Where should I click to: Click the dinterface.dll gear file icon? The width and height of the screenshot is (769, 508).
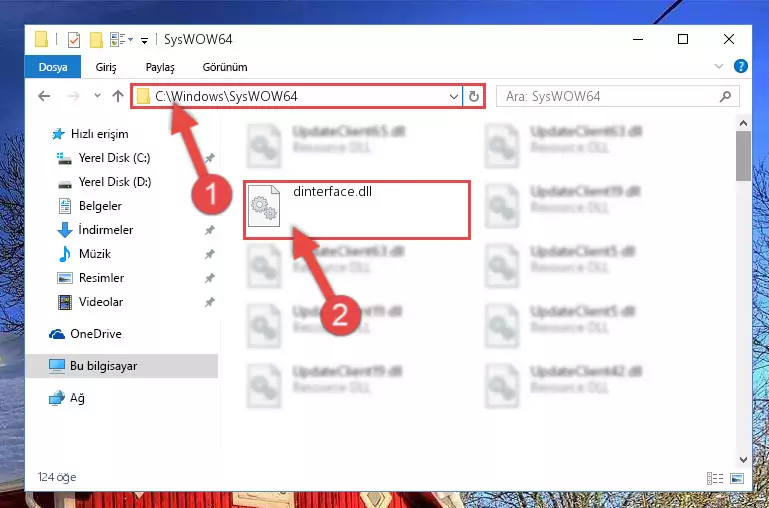264,206
